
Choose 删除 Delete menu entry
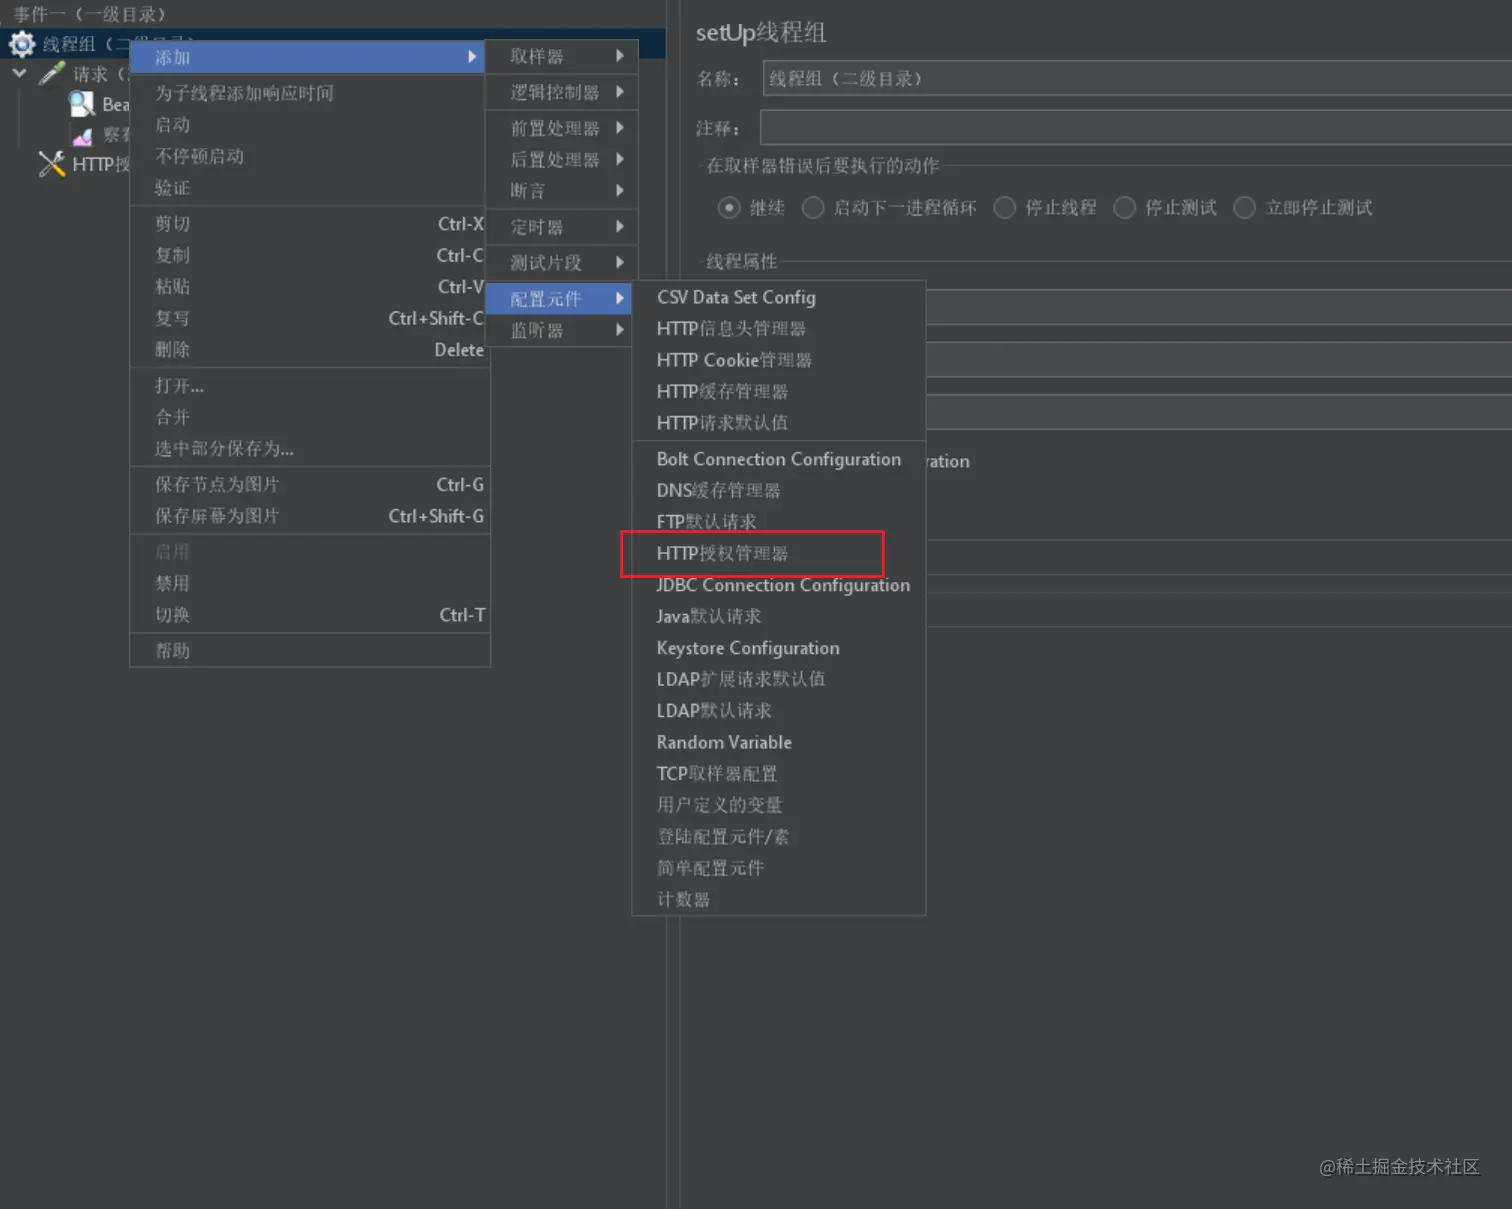(310, 350)
